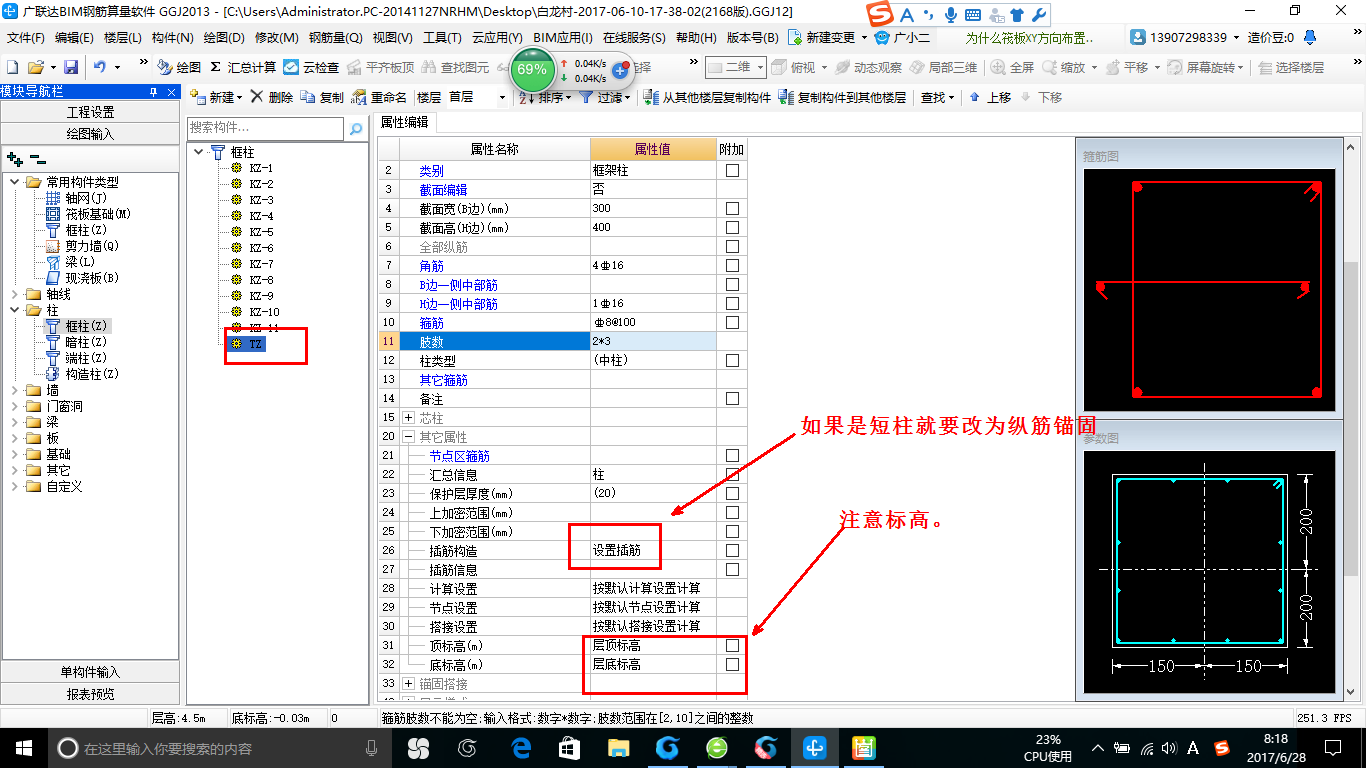Image resolution: width=1366 pixels, height=768 pixels.
Task: Open 绘图 drawing mode in toolbar
Action: point(179,67)
